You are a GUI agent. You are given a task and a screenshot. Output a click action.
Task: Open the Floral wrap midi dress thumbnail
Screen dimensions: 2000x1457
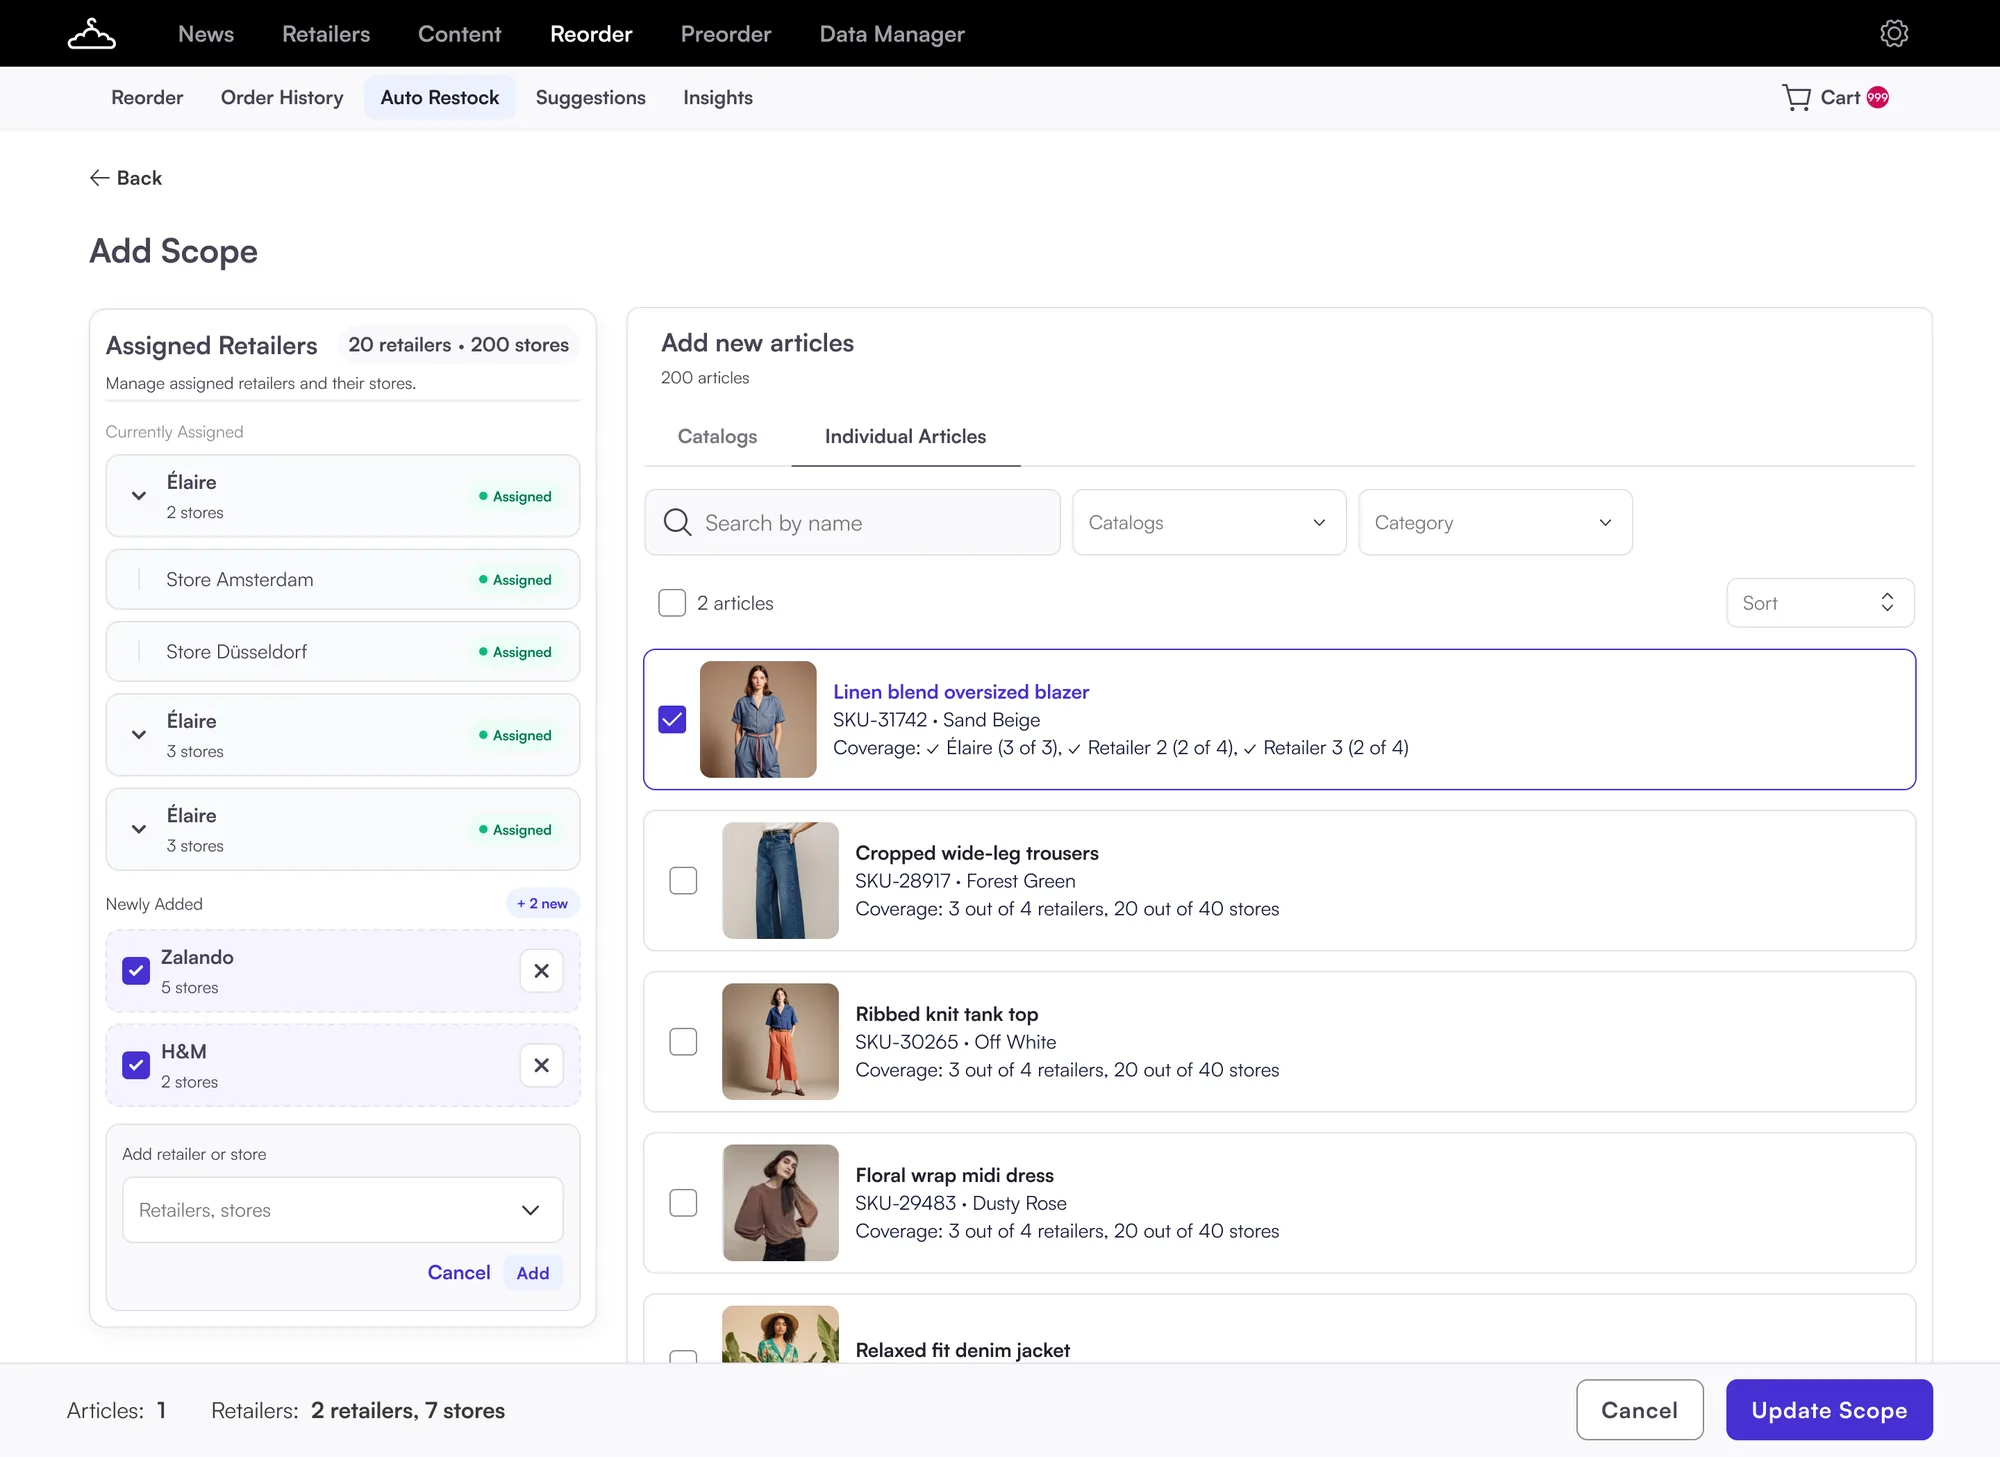[780, 1202]
